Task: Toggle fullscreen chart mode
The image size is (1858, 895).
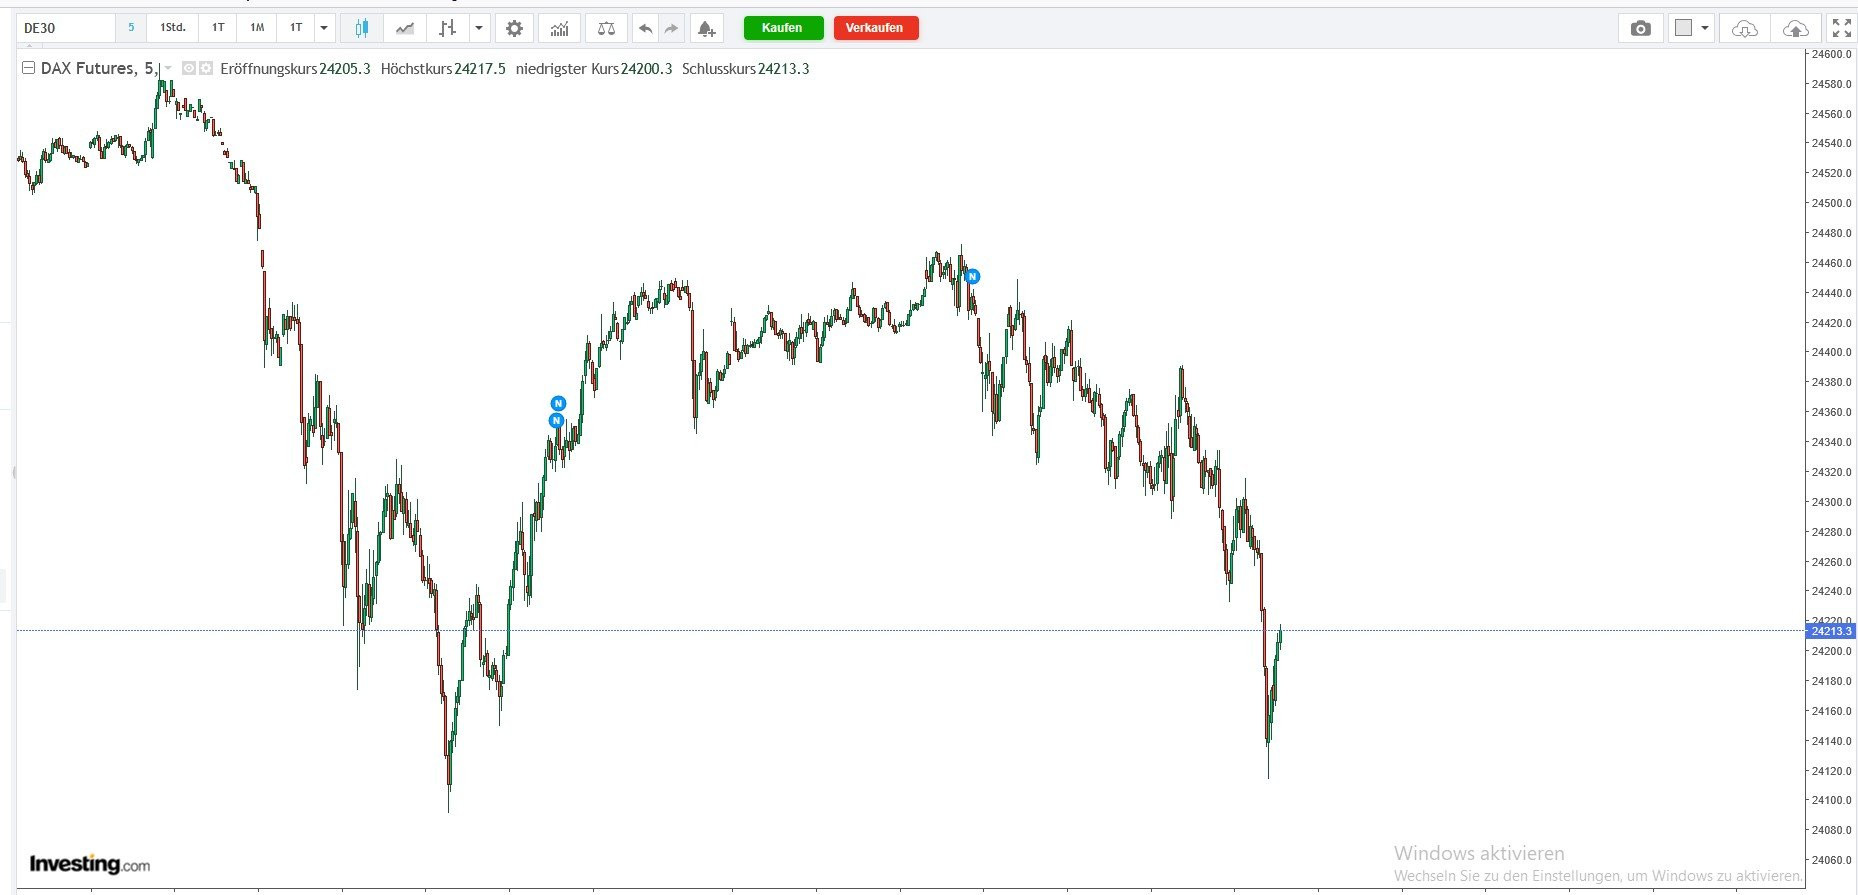Action: [1841, 28]
